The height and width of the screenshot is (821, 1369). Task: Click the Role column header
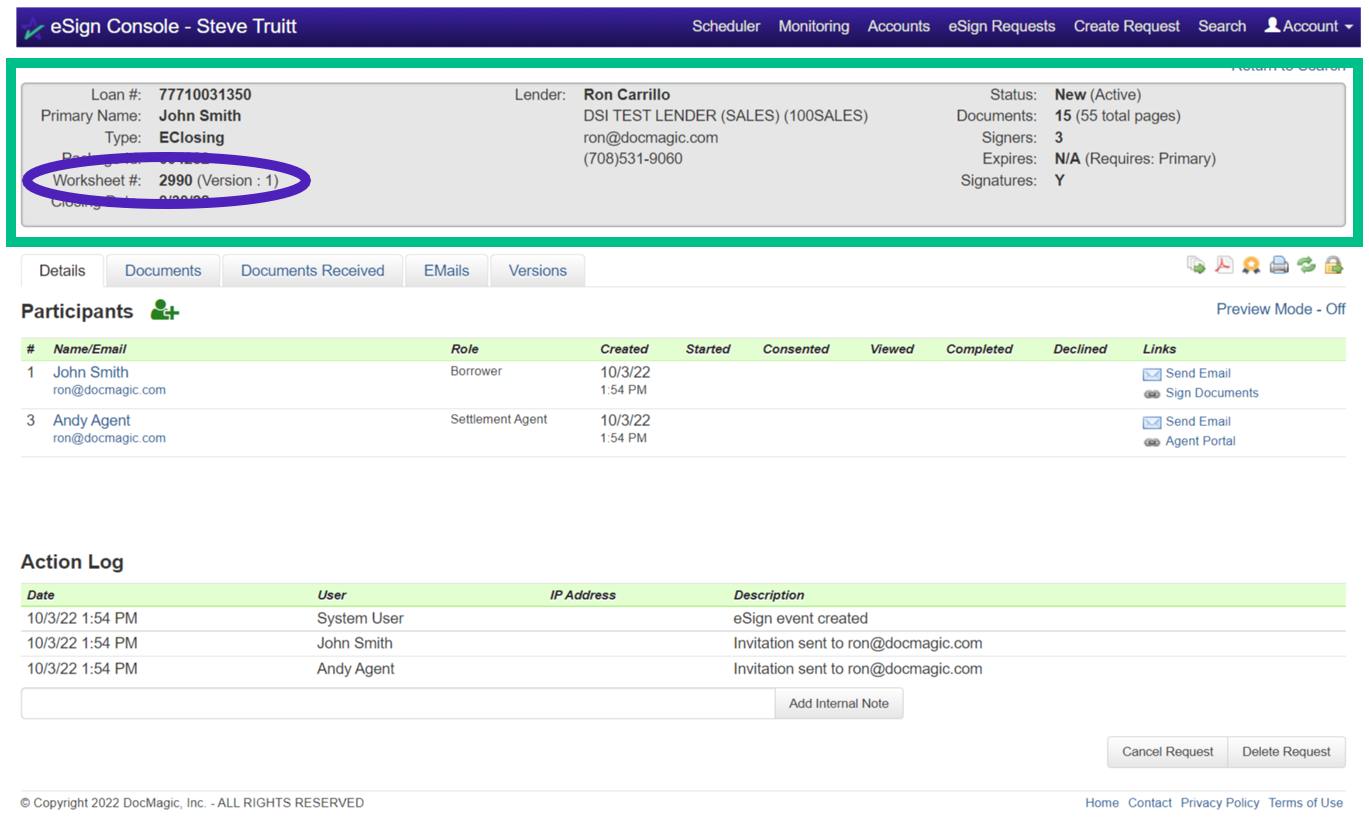pyautogui.click(x=465, y=349)
